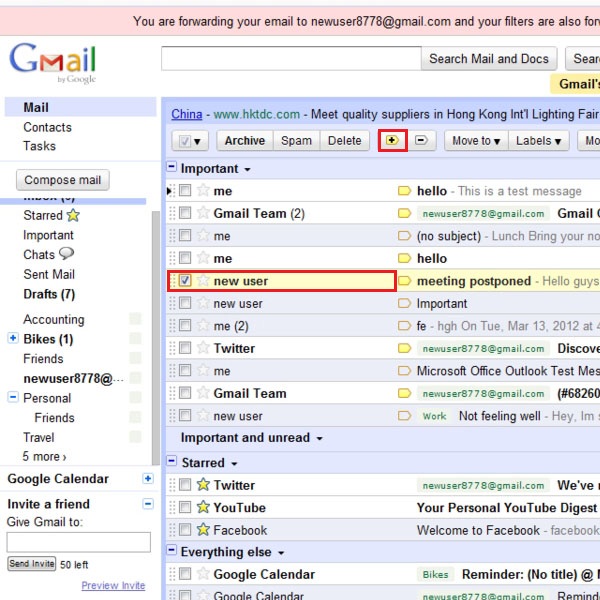
Task: Unstar the starred Twitter email
Action: pos(203,484)
